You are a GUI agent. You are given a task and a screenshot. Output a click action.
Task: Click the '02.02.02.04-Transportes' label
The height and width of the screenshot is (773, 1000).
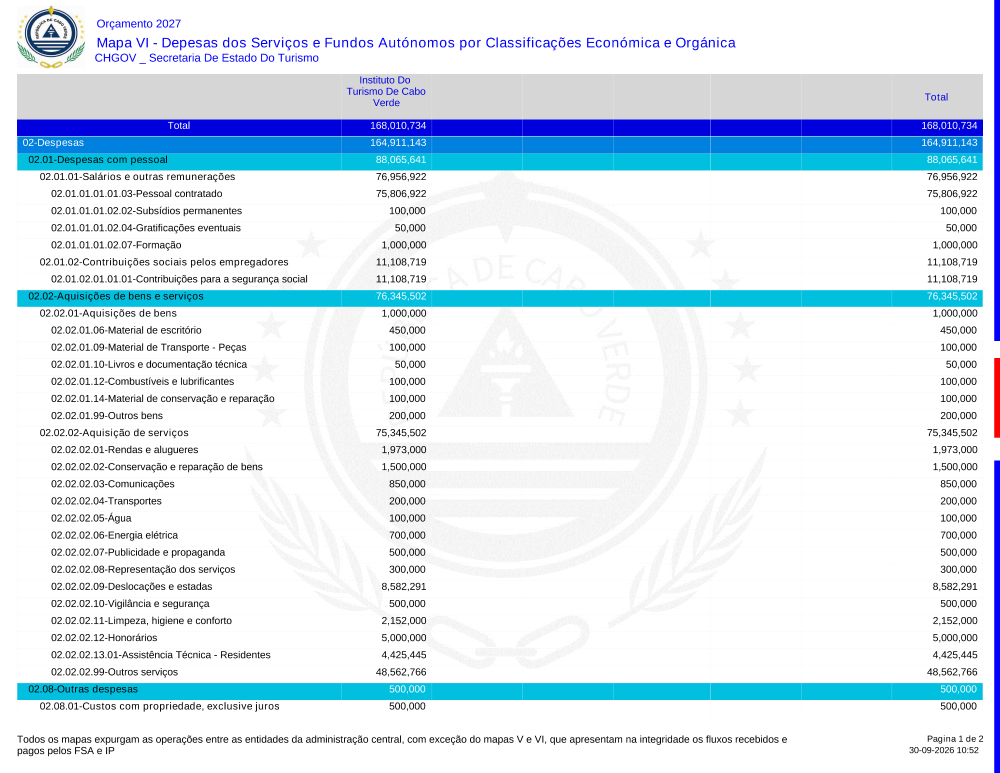[107, 501]
